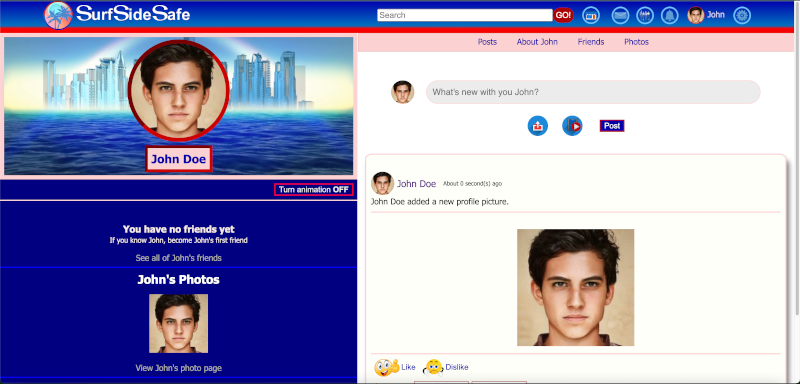Open View John's photo page link
Image resolution: width=800 pixels, height=384 pixels.
pos(179,368)
